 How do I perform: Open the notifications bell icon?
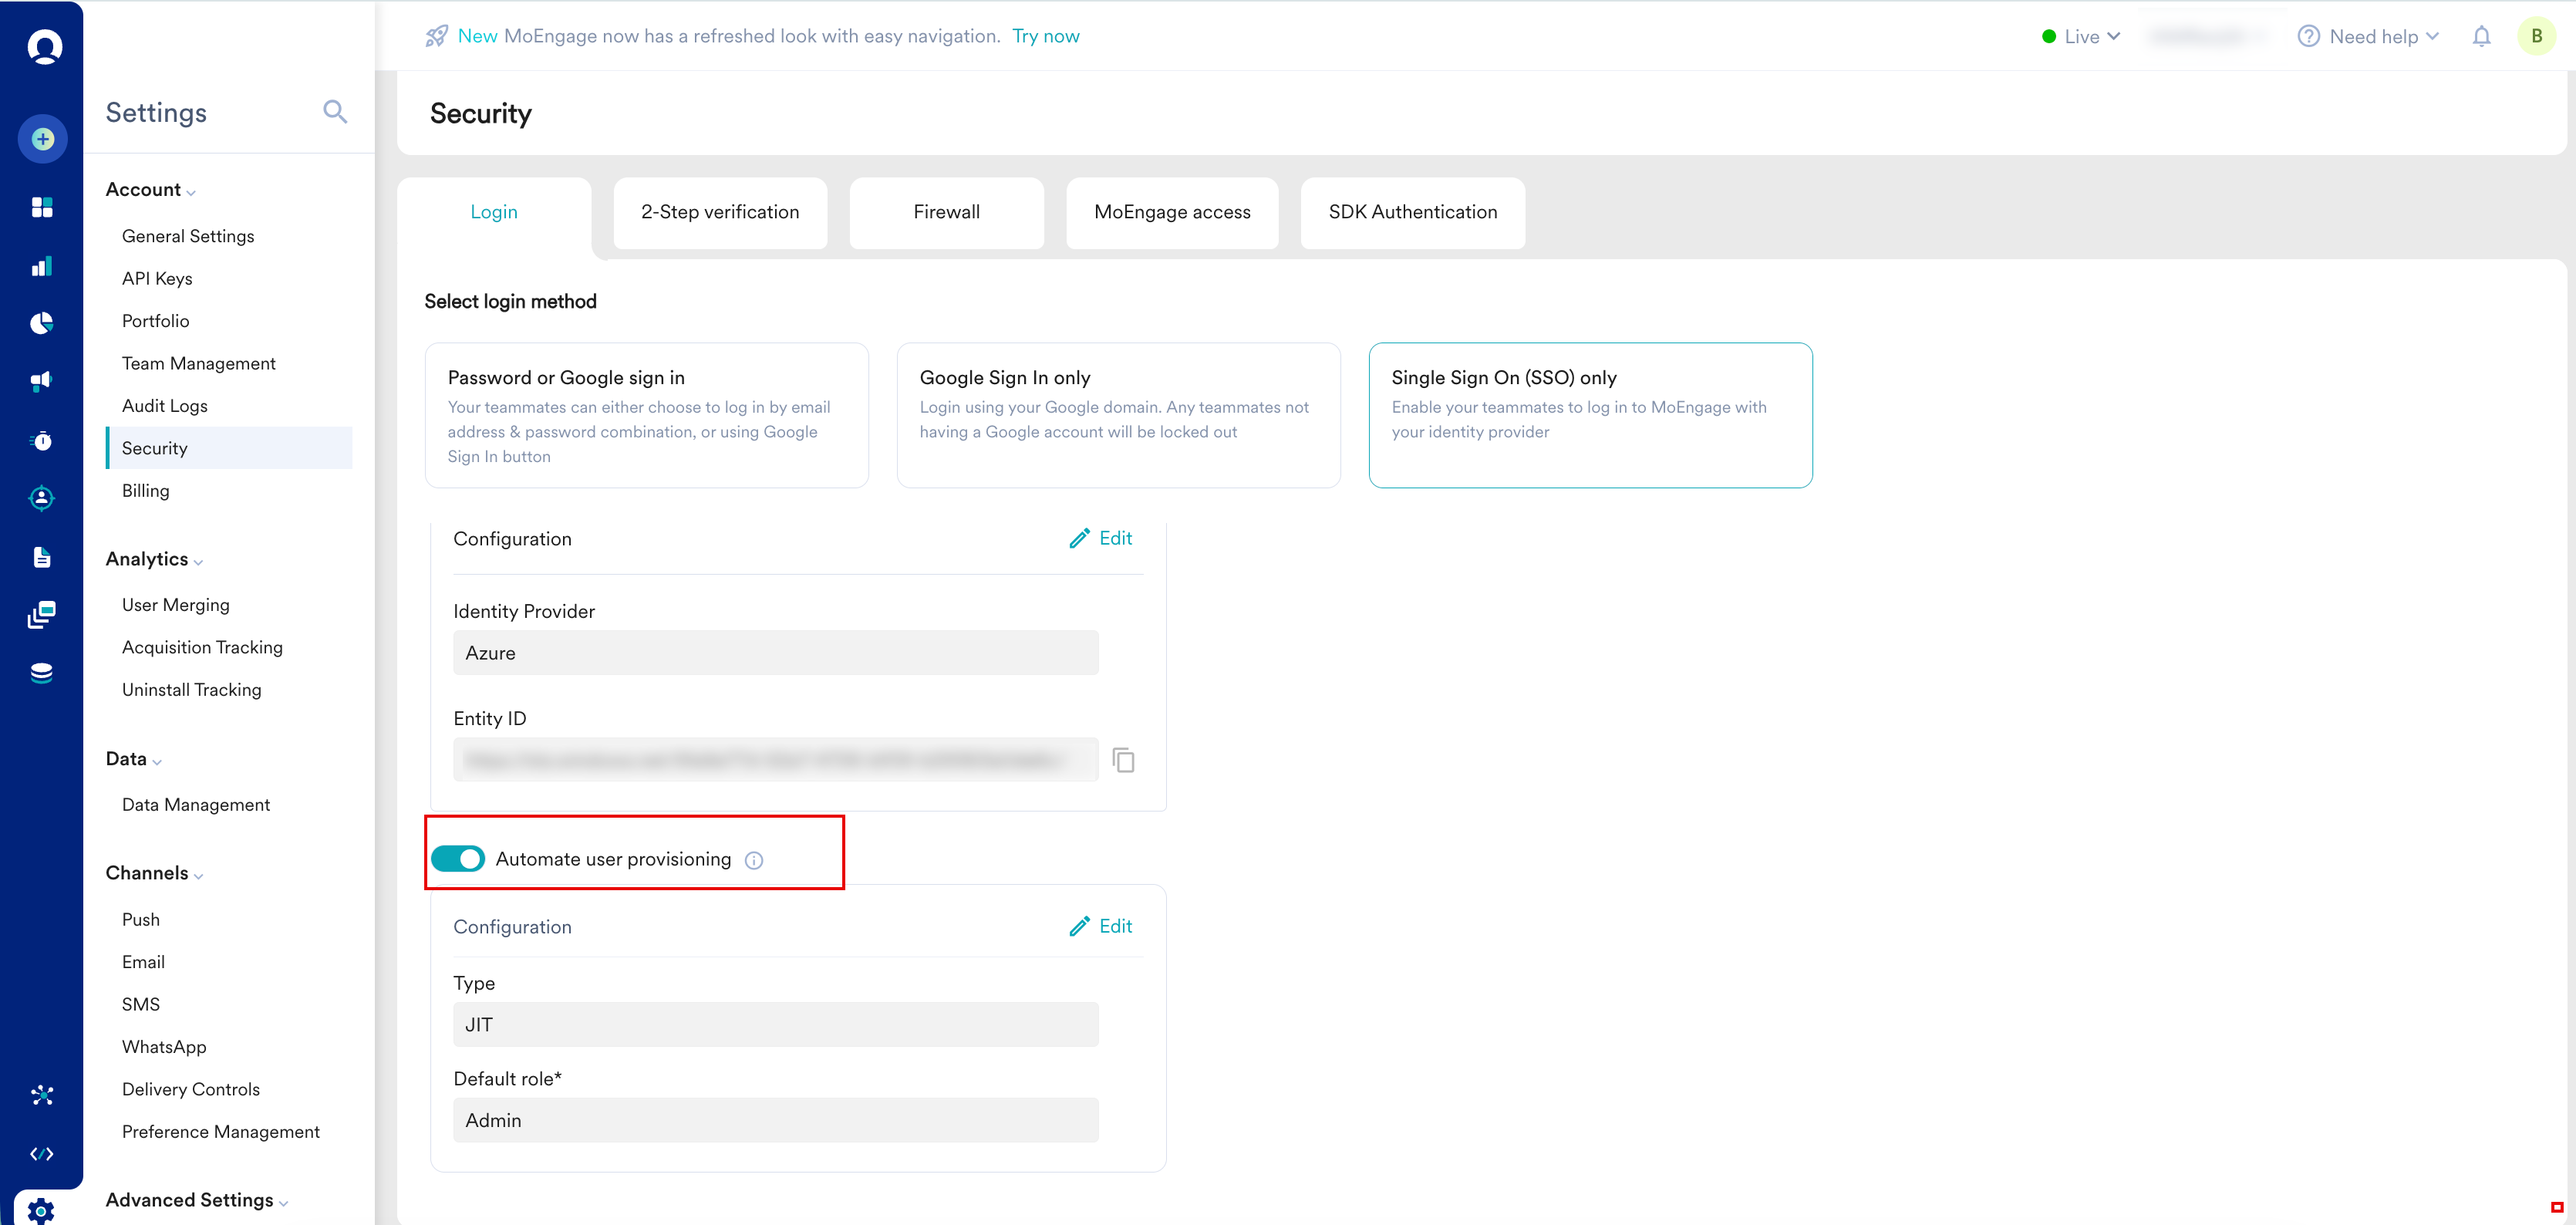tap(2481, 37)
